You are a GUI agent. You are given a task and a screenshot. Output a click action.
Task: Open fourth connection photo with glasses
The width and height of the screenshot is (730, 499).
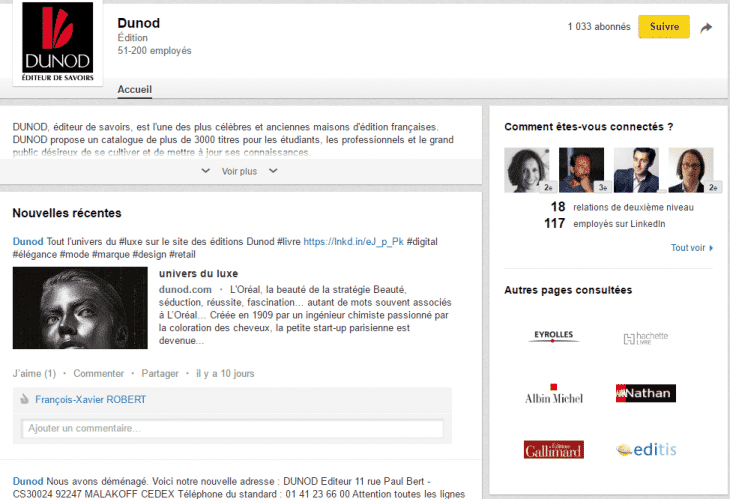point(691,170)
